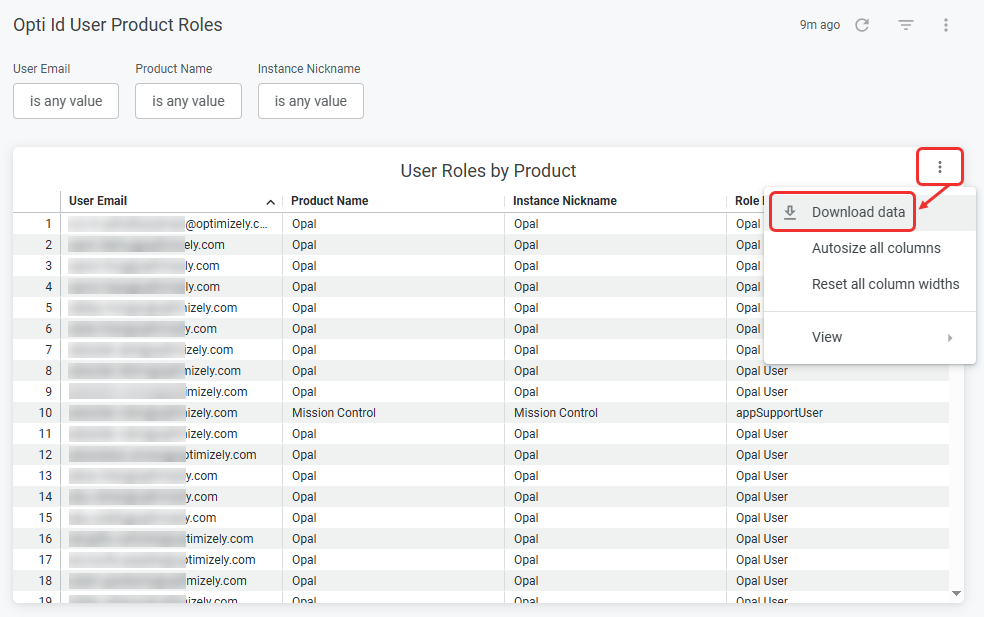Click scroll-down arrow of table scrollbar
Image resolution: width=985 pixels, height=617 pixels.
coord(956,593)
